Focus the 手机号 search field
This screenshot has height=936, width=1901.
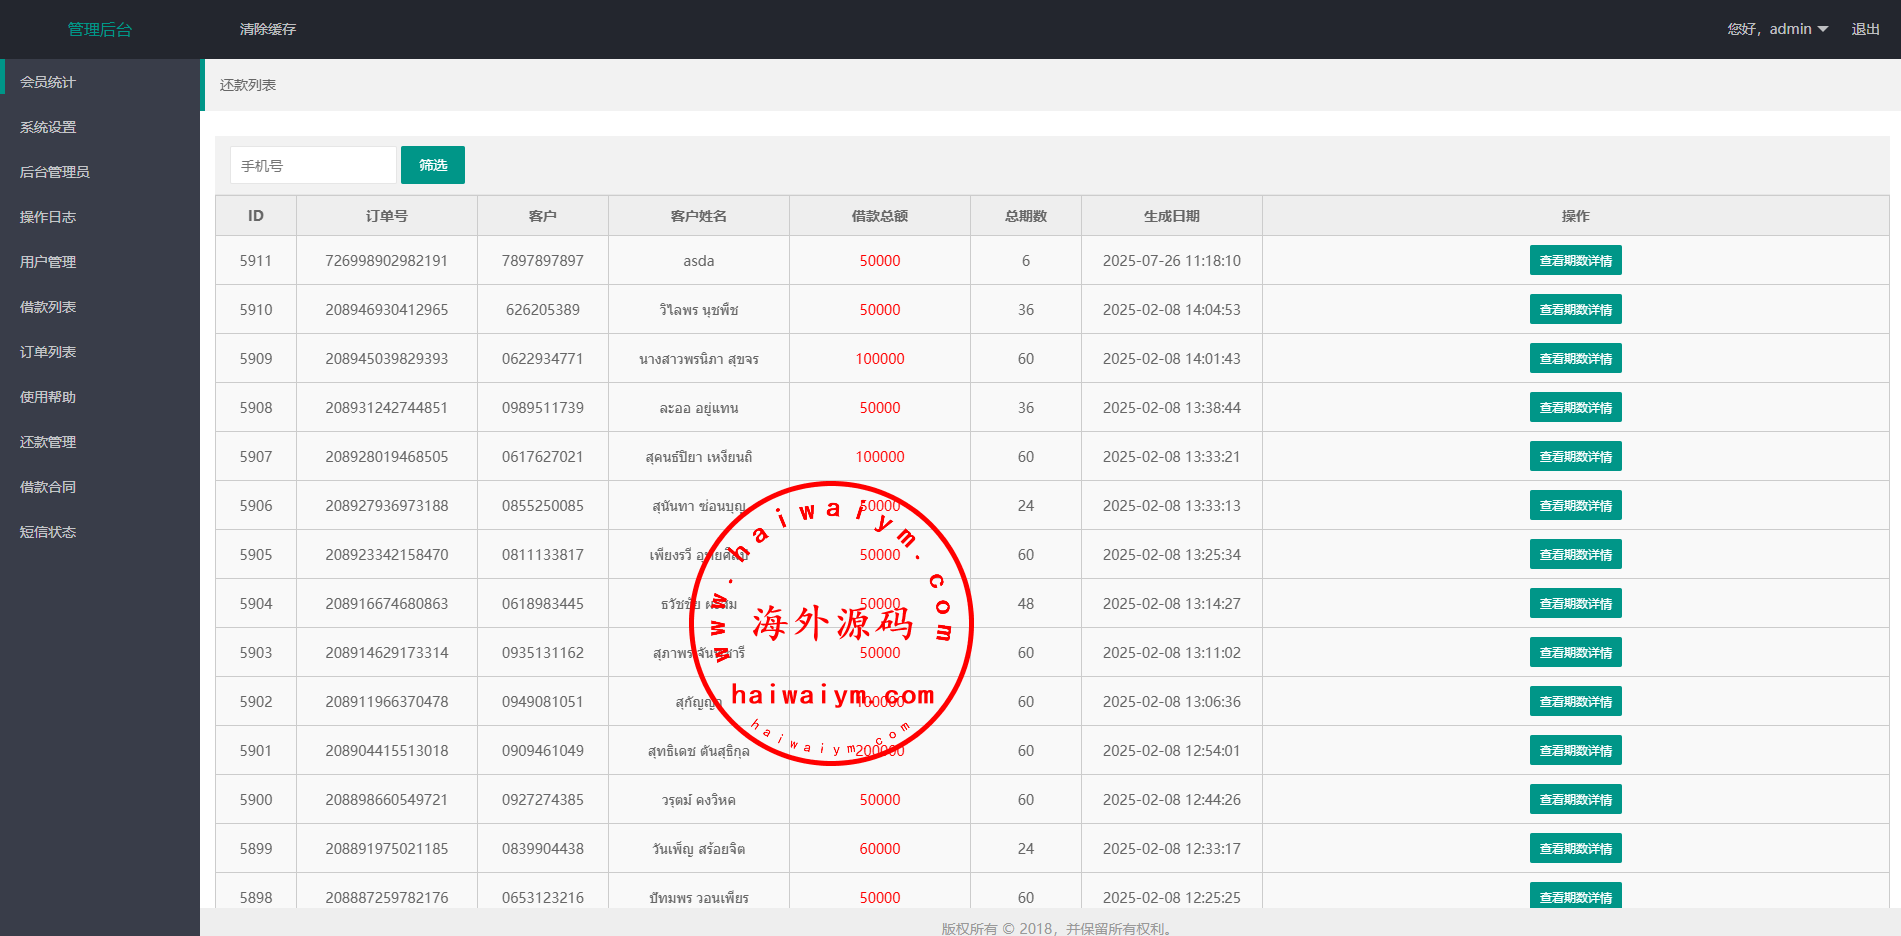coord(313,165)
